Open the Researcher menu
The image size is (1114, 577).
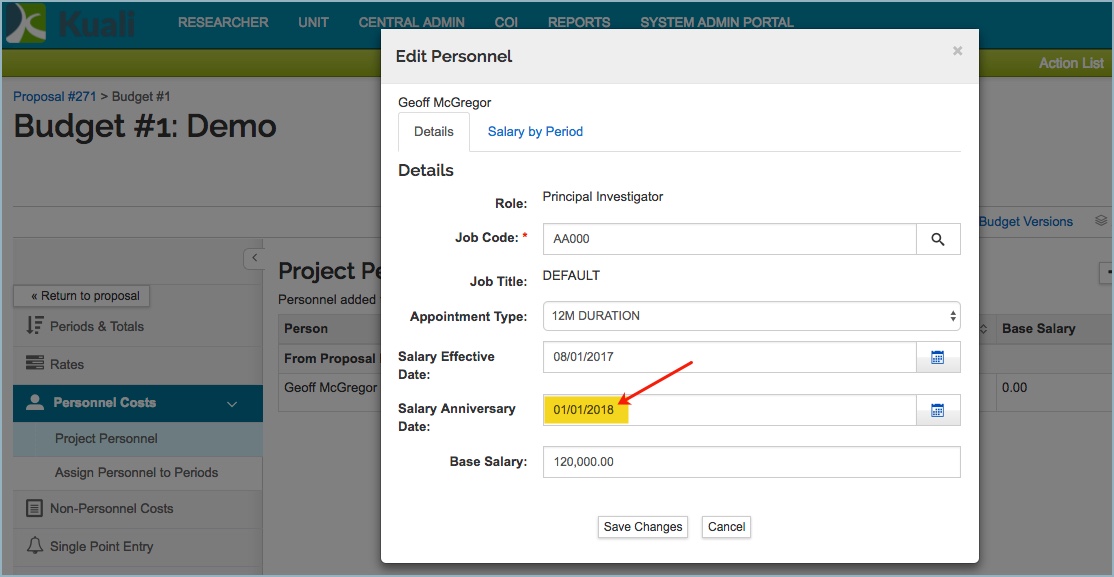pos(223,22)
